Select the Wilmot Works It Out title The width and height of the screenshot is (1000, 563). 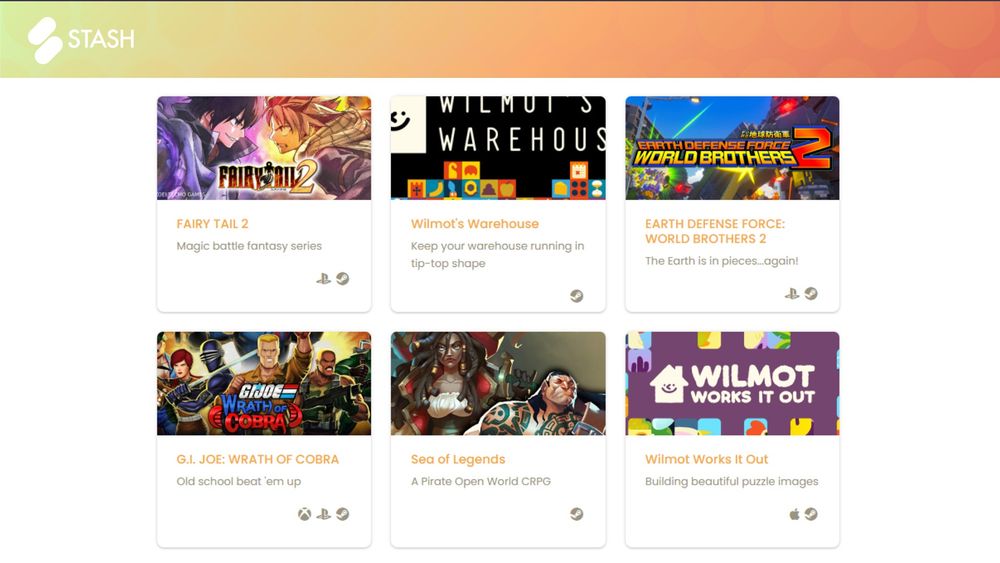pos(707,459)
